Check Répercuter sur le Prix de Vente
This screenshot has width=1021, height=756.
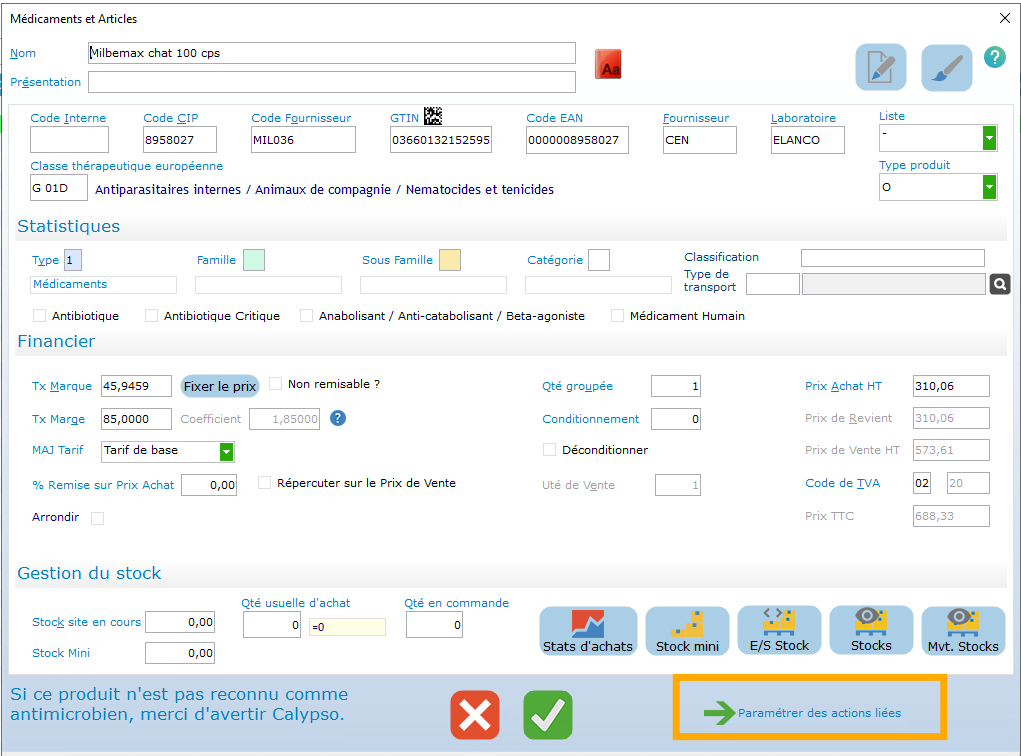pyautogui.click(x=264, y=483)
